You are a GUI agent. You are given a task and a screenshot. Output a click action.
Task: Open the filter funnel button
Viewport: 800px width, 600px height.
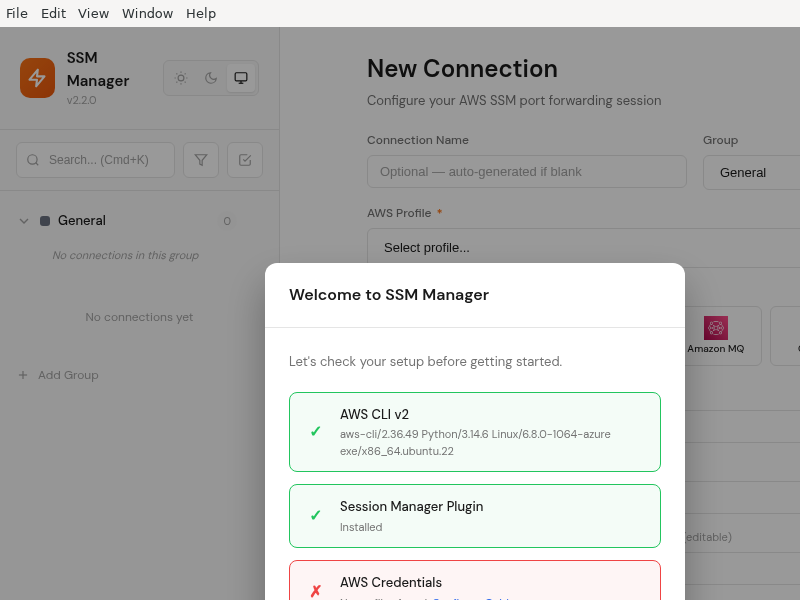pyautogui.click(x=201, y=160)
